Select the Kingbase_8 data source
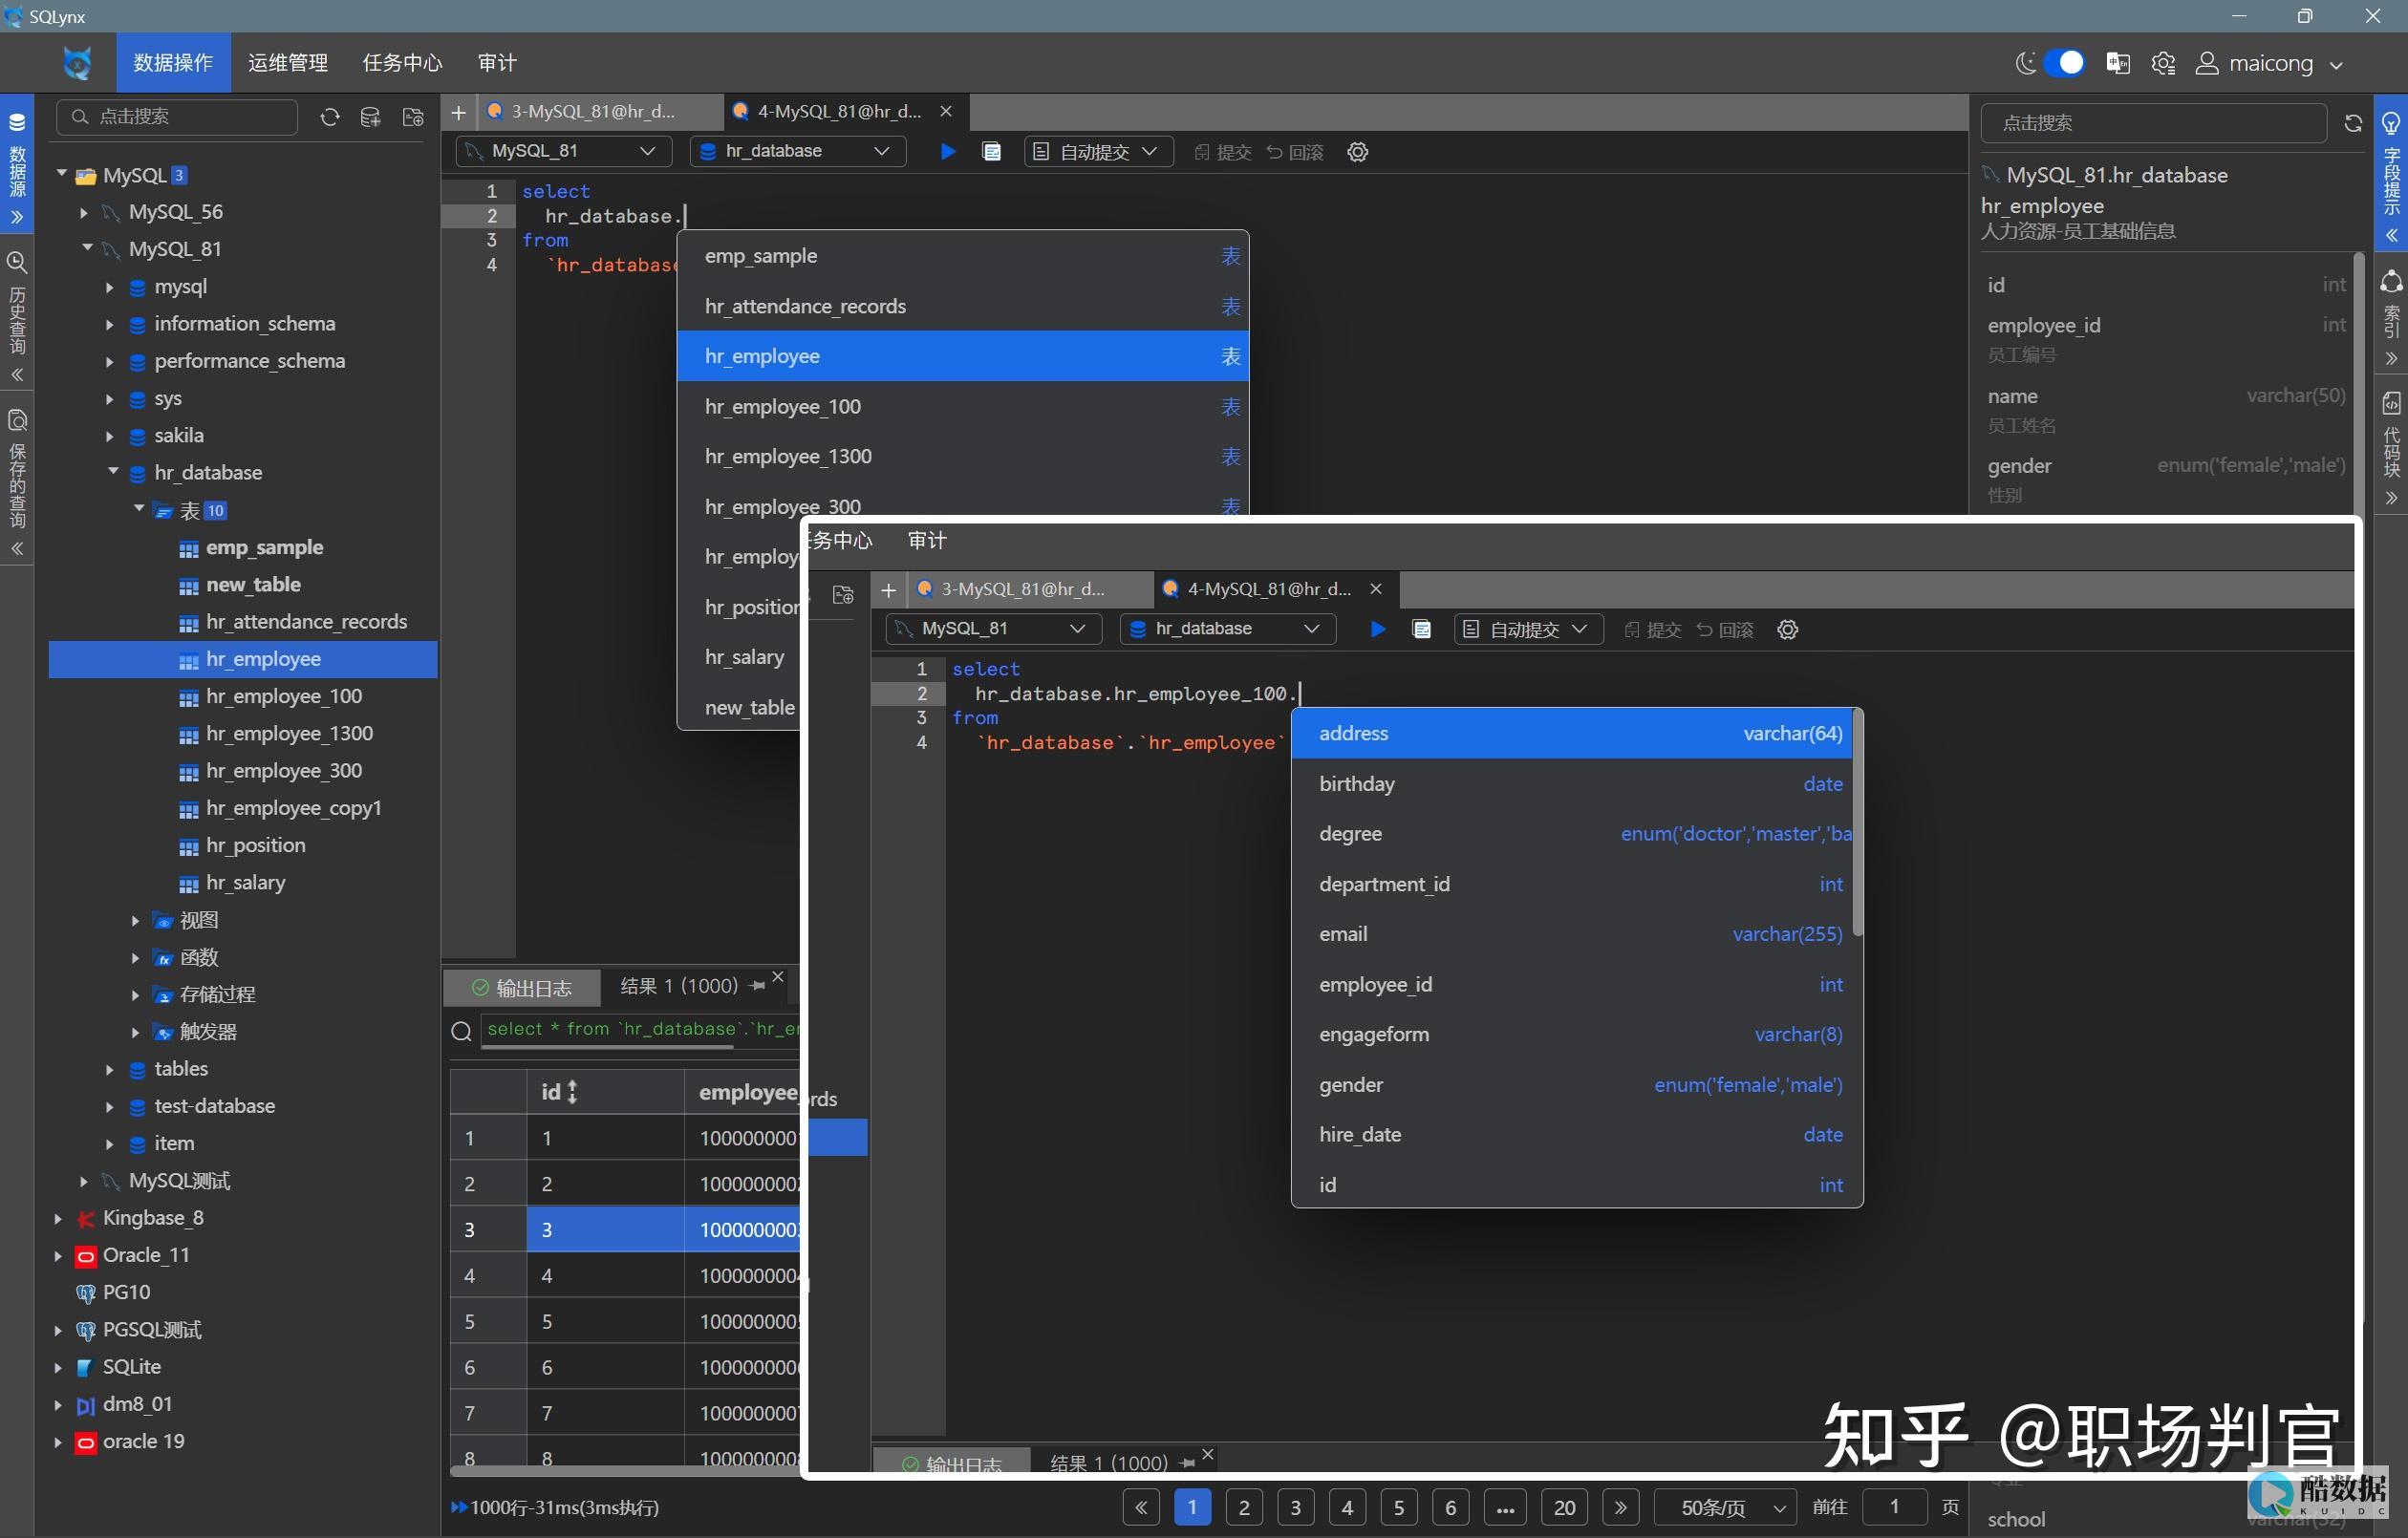The image size is (2408, 1538). click(x=153, y=1218)
